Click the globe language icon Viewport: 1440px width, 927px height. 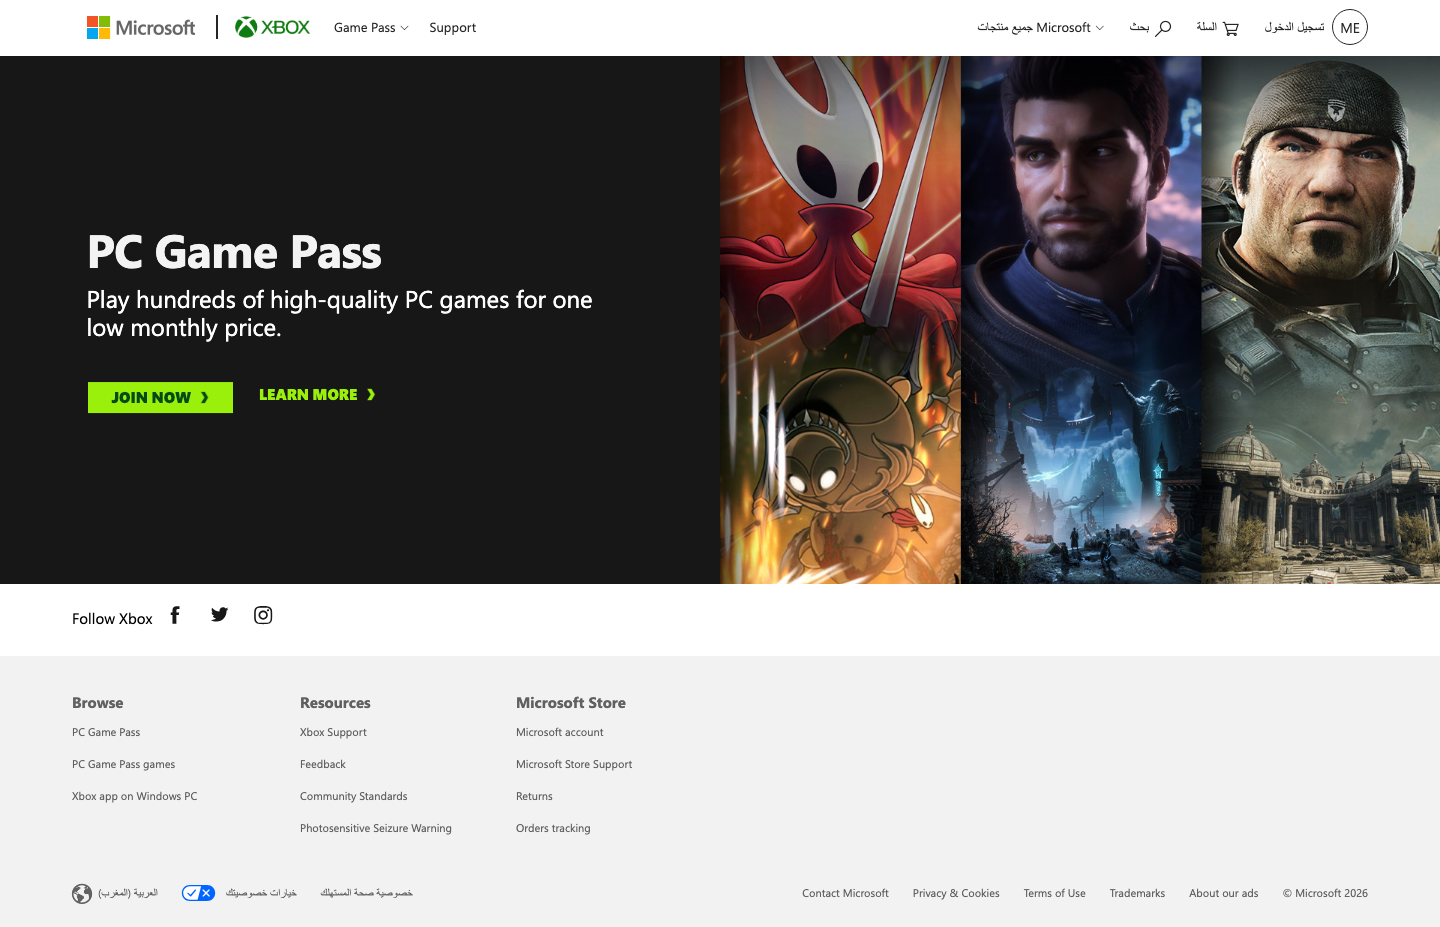[82, 894]
